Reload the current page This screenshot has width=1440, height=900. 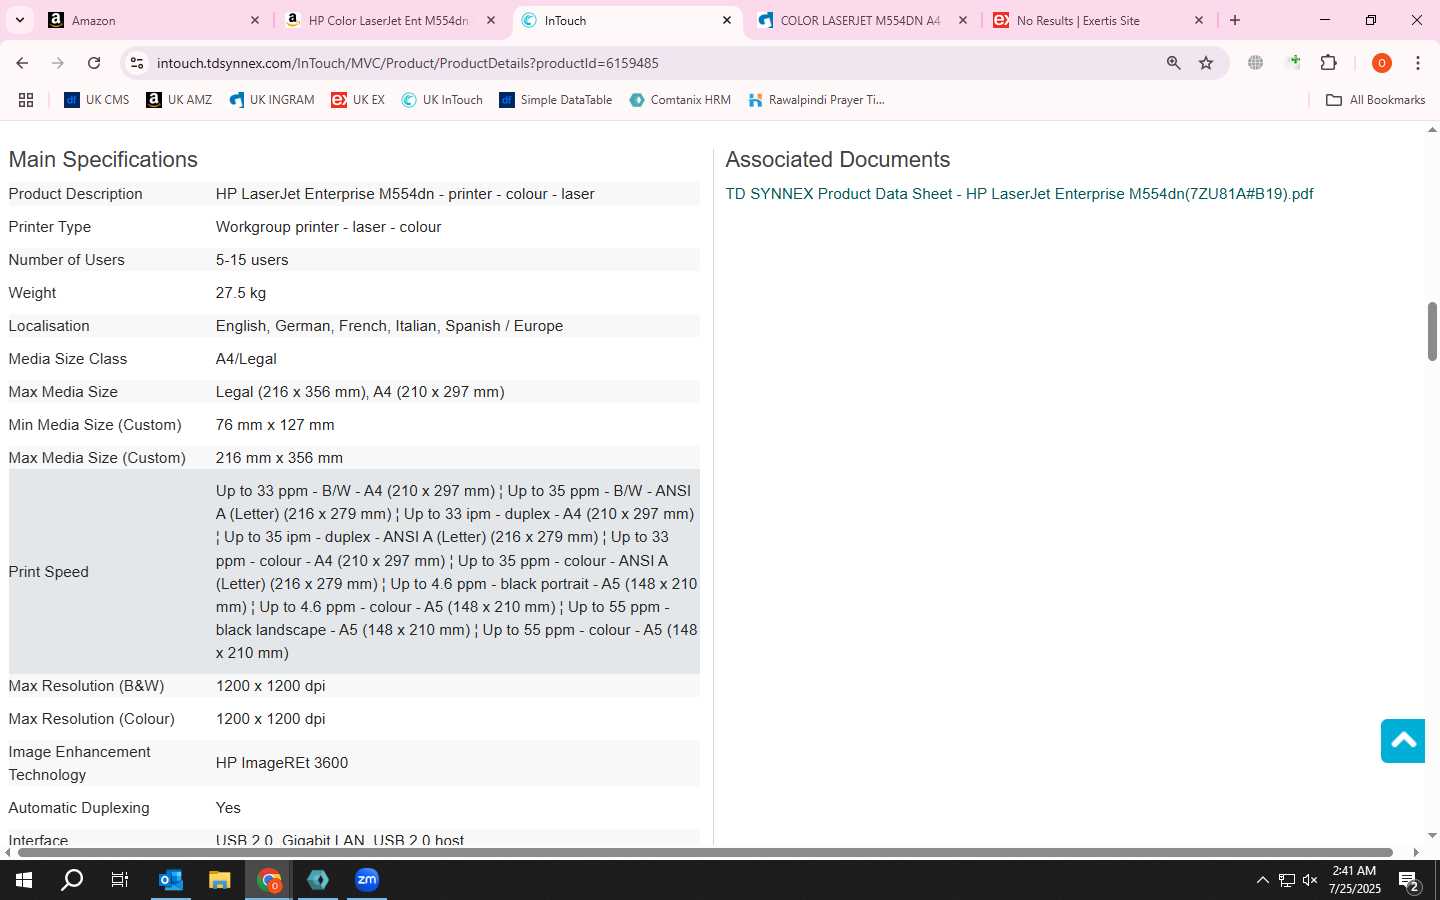[x=94, y=63]
